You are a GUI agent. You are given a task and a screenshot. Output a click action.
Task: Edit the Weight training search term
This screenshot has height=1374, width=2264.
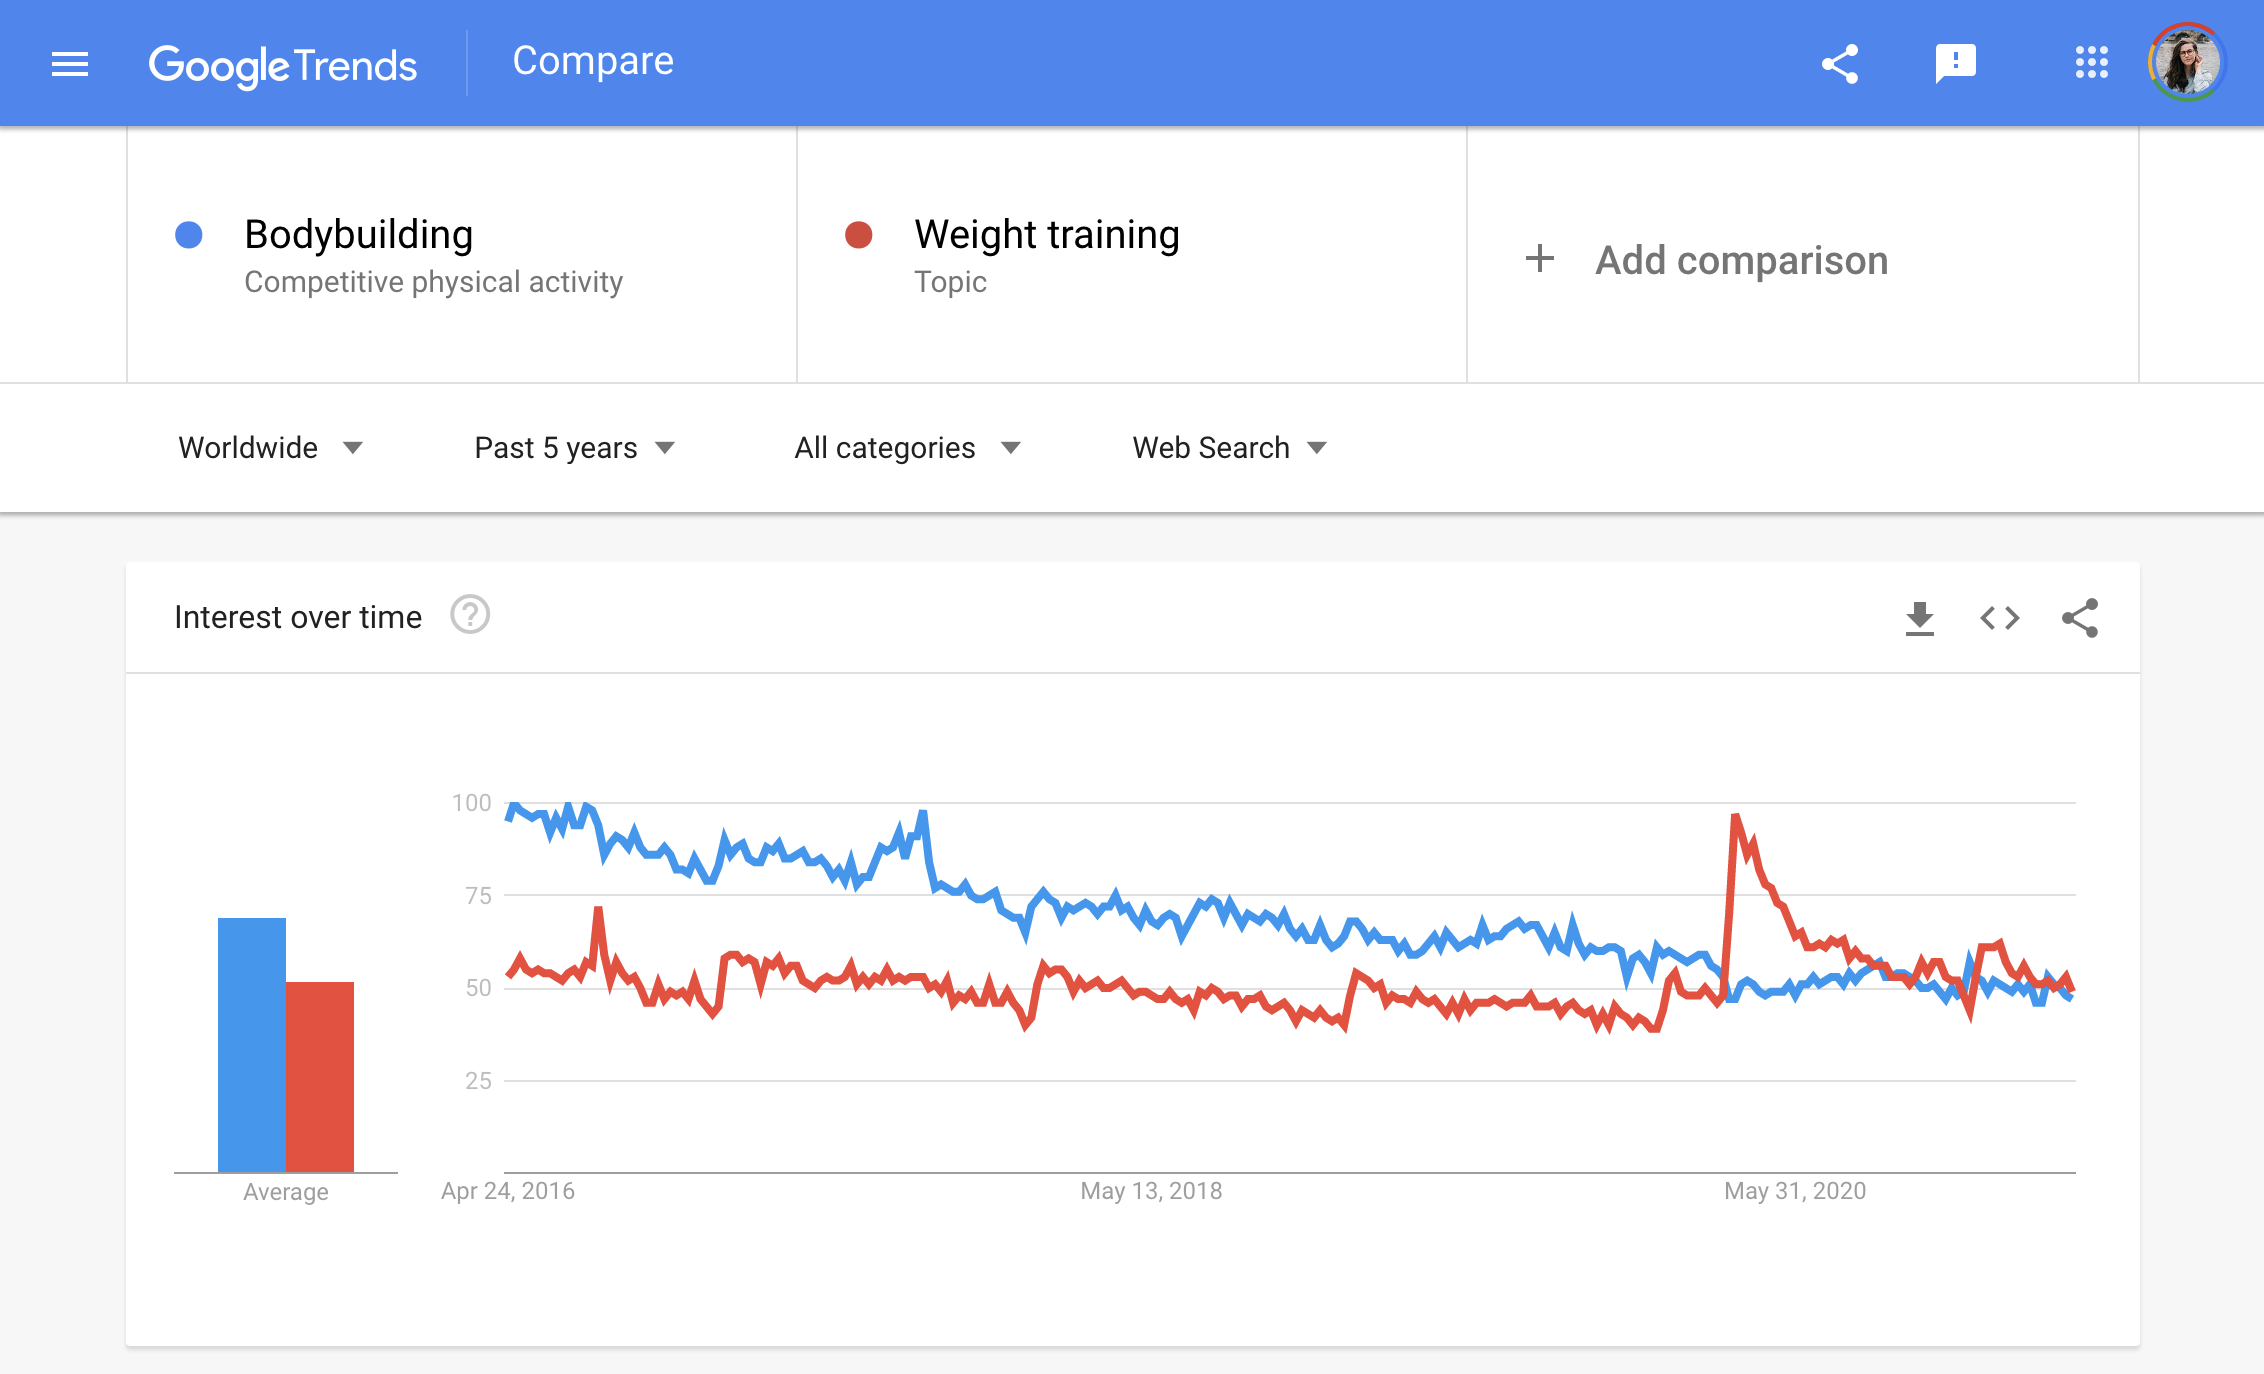pos(1046,235)
